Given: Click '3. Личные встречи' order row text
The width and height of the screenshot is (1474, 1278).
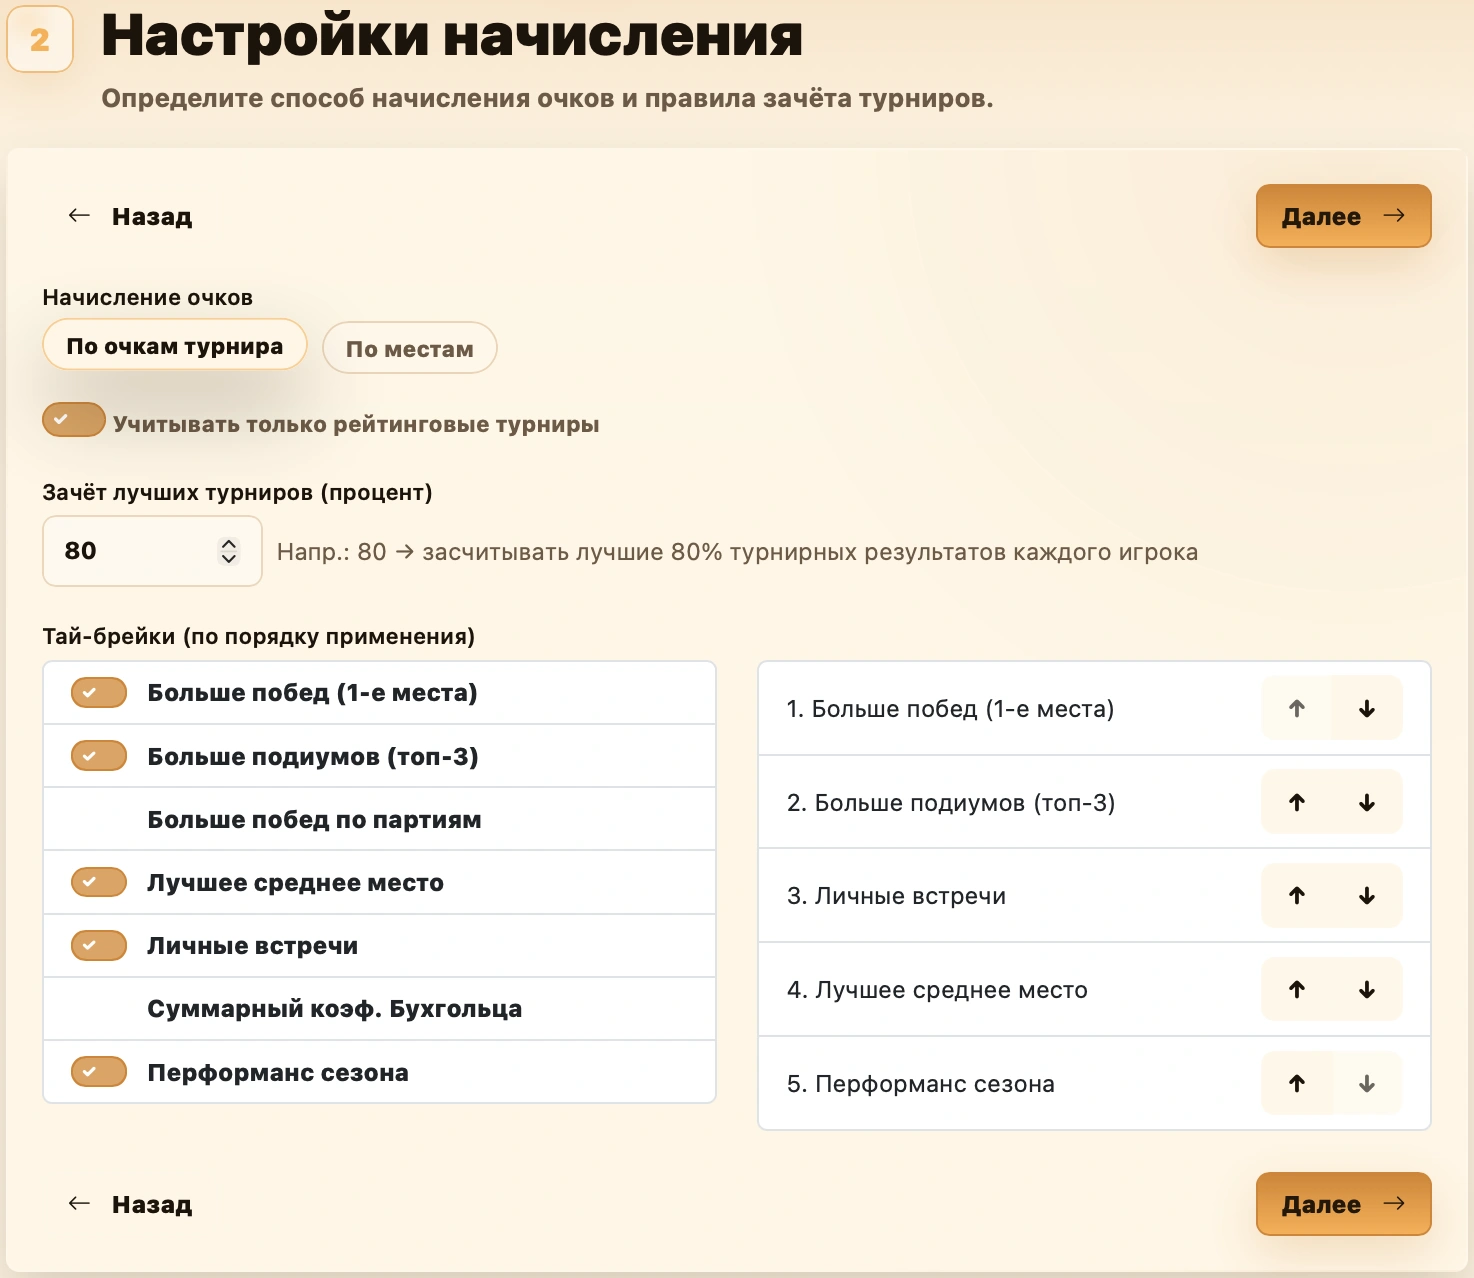Looking at the screenshot, I should coord(896,896).
